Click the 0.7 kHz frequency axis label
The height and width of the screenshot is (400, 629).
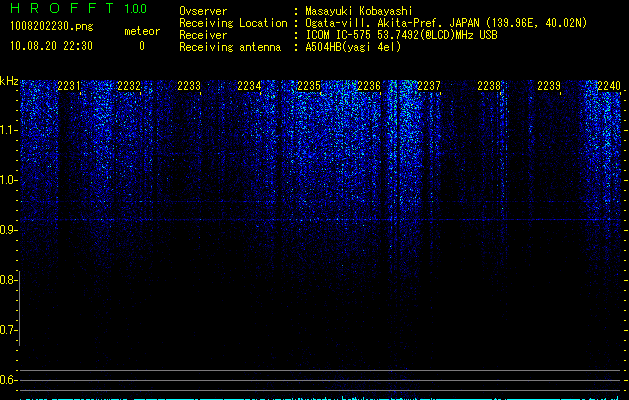(x=8, y=330)
